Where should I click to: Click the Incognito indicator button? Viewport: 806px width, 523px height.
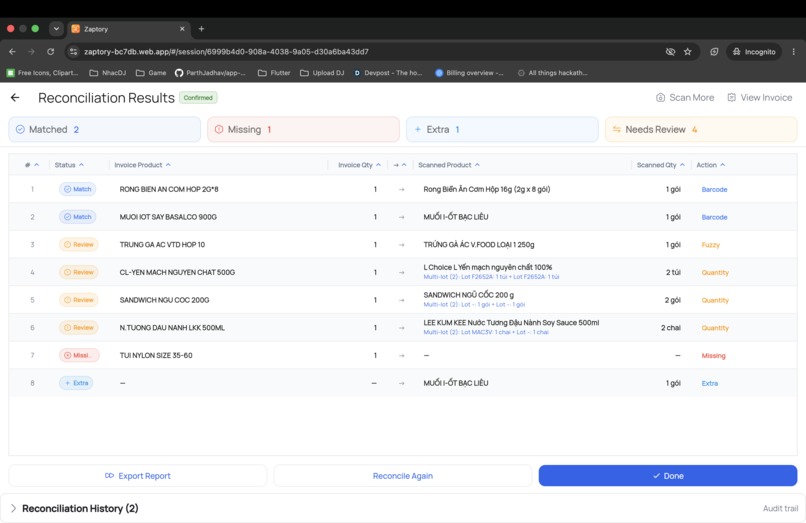coord(754,51)
